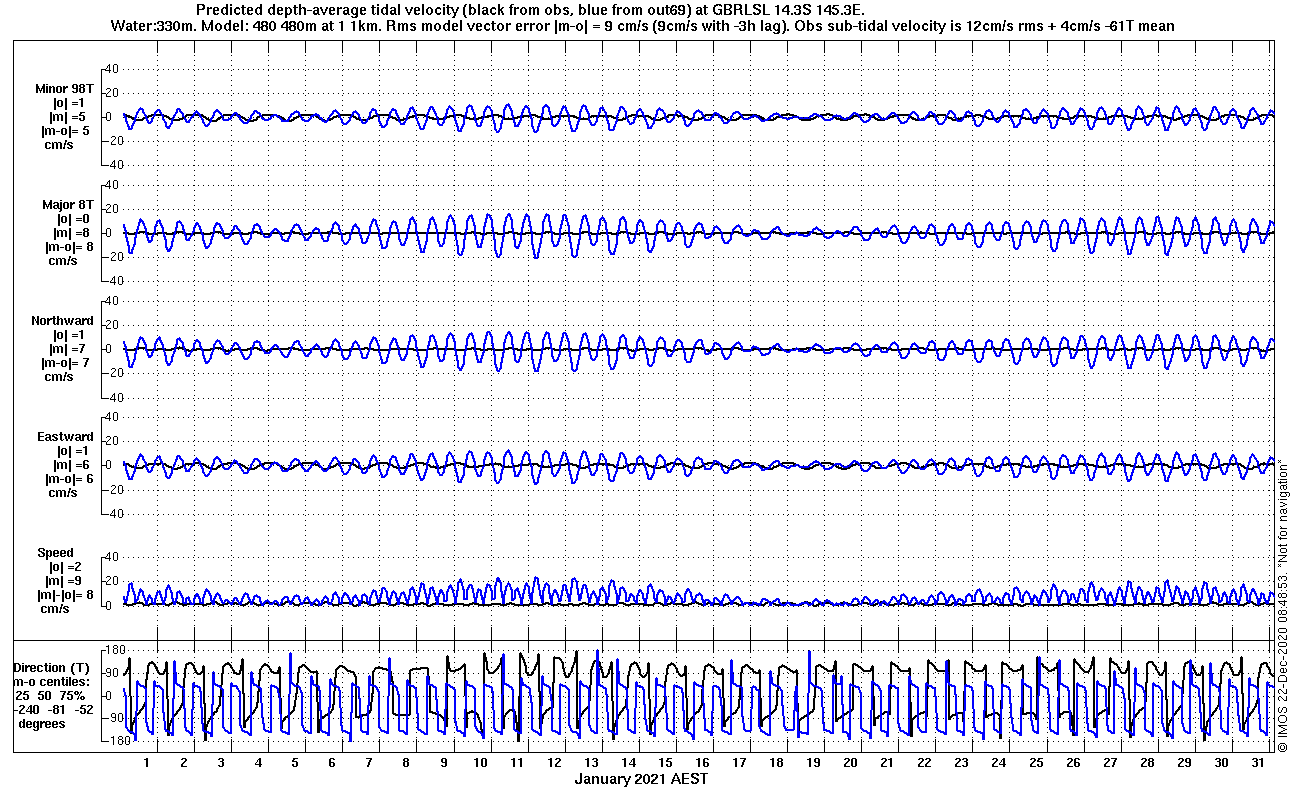Select the 'Northward' panel label
The width and height of the screenshot is (1300, 800).
[62, 321]
